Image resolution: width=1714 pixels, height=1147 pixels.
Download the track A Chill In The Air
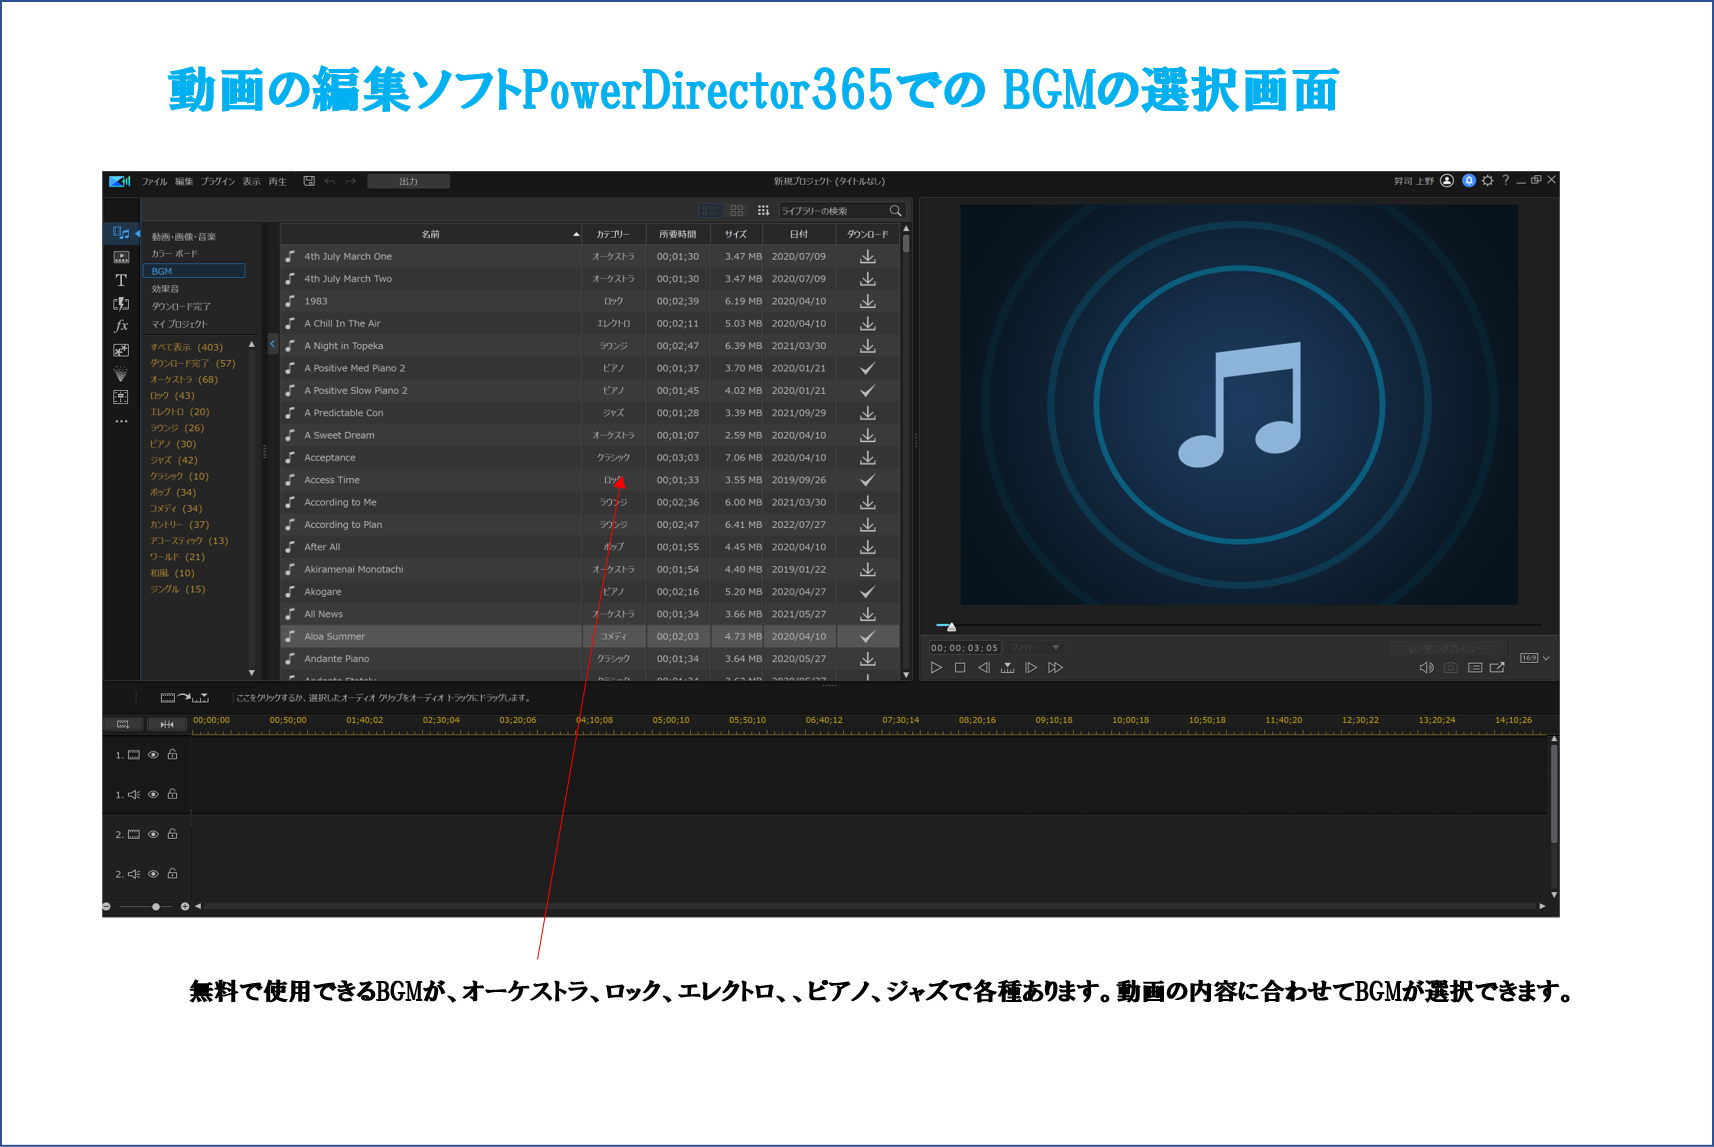coord(867,323)
